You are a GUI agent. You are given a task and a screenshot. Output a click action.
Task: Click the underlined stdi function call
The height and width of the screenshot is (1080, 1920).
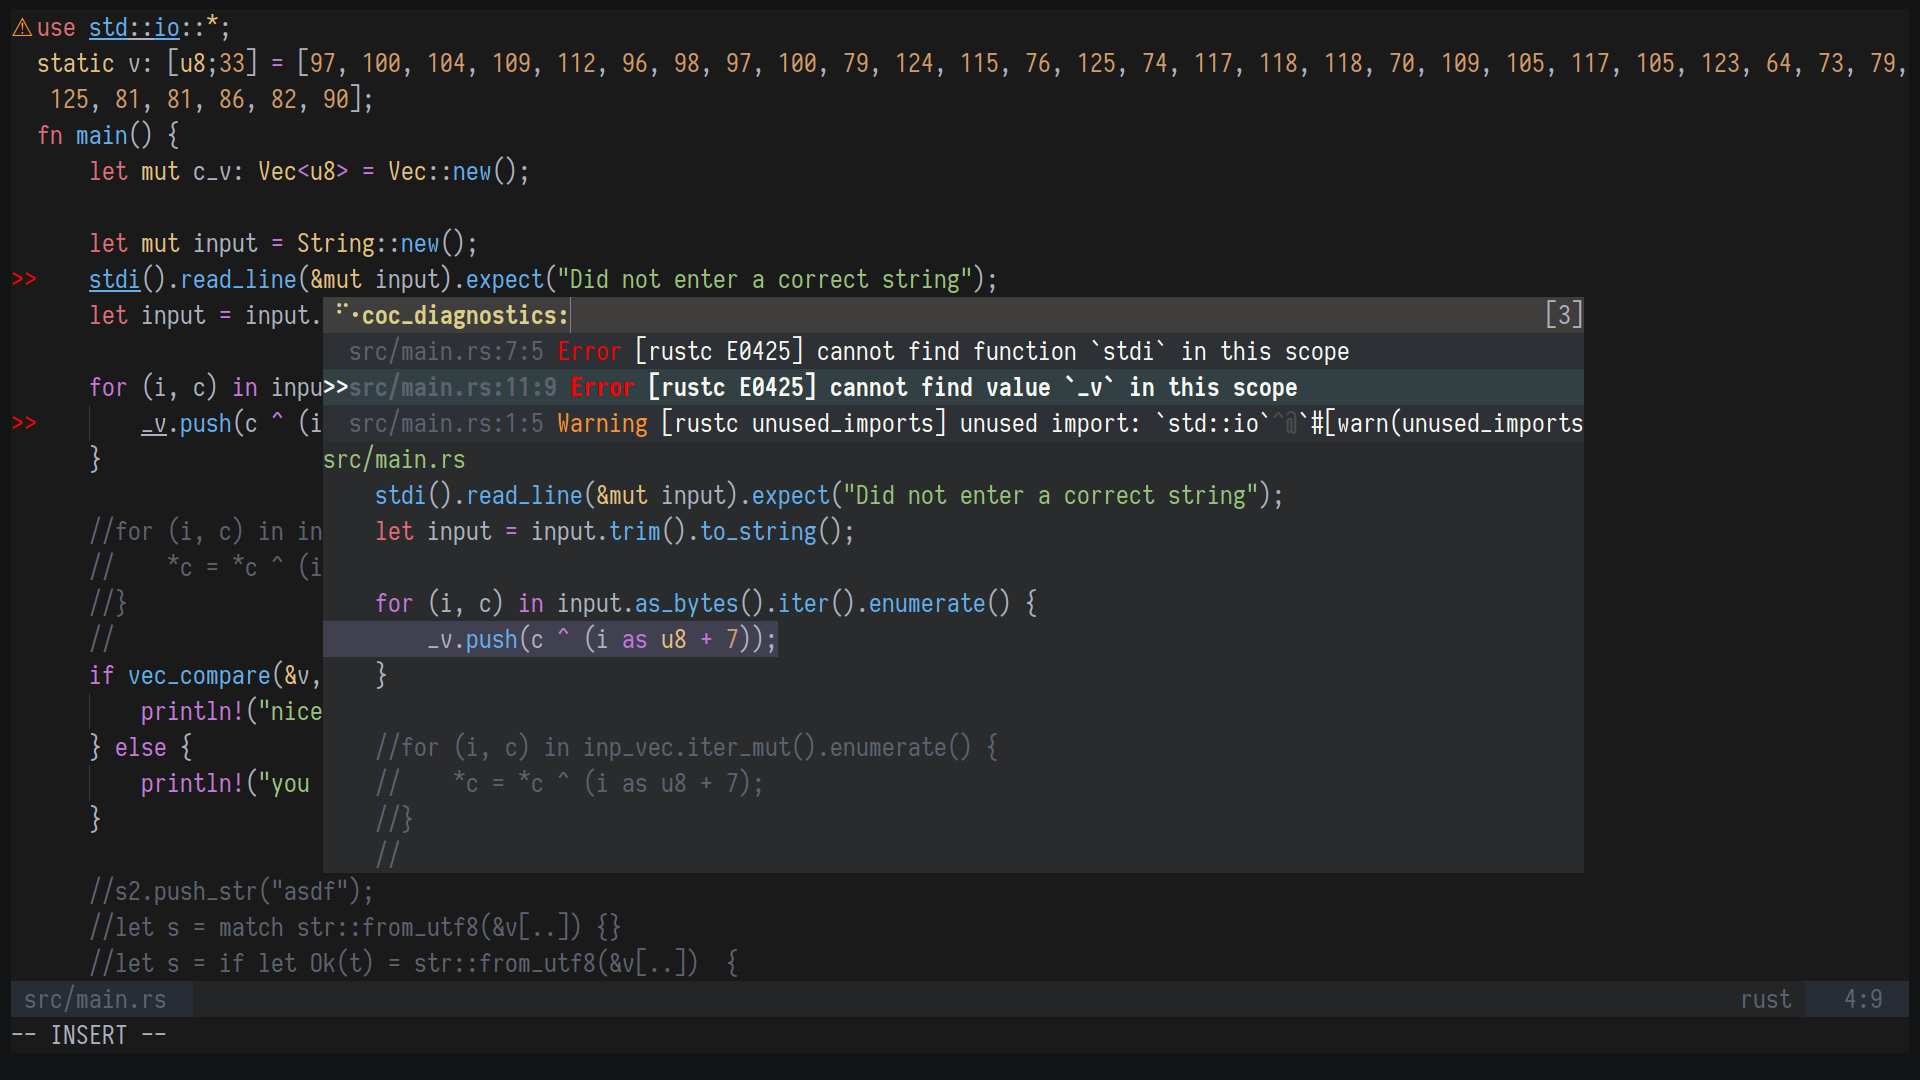114,280
